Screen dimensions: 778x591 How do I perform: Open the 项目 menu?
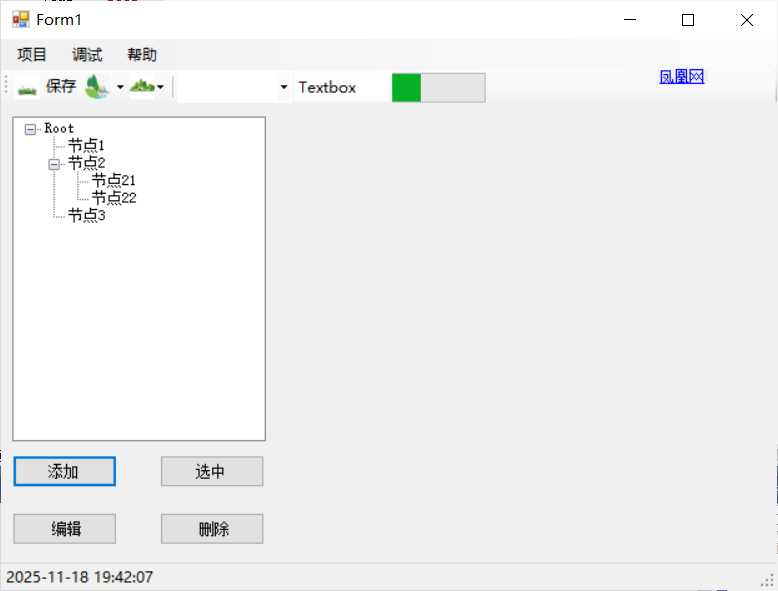tap(32, 55)
